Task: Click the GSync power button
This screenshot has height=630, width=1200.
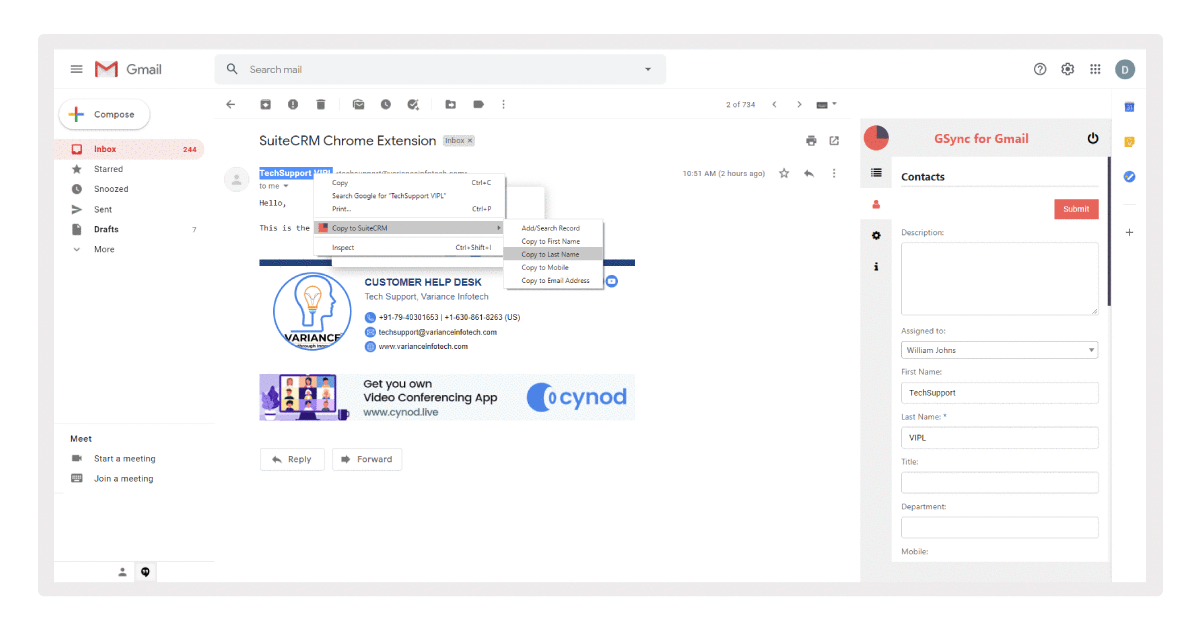Action: [1093, 138]
